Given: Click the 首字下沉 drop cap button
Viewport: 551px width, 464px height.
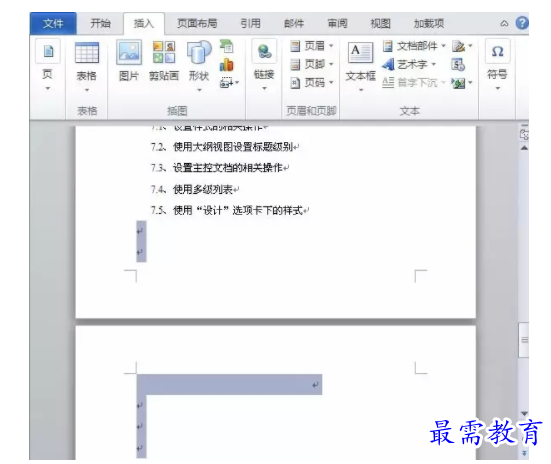Looking at the screenshot, I should click(414, 83).
